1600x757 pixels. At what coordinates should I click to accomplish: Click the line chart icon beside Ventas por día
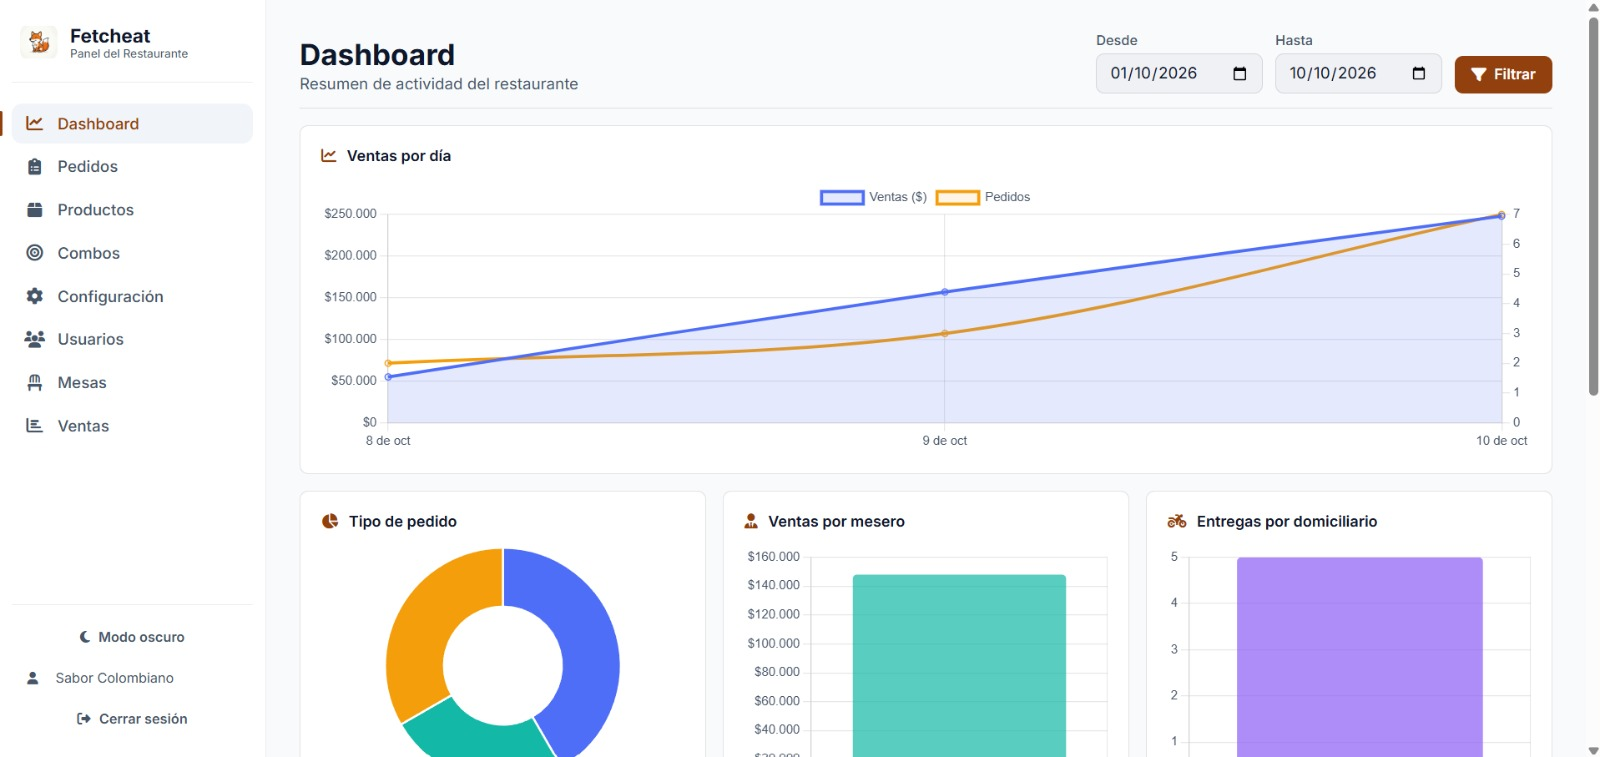click(328, 156)
